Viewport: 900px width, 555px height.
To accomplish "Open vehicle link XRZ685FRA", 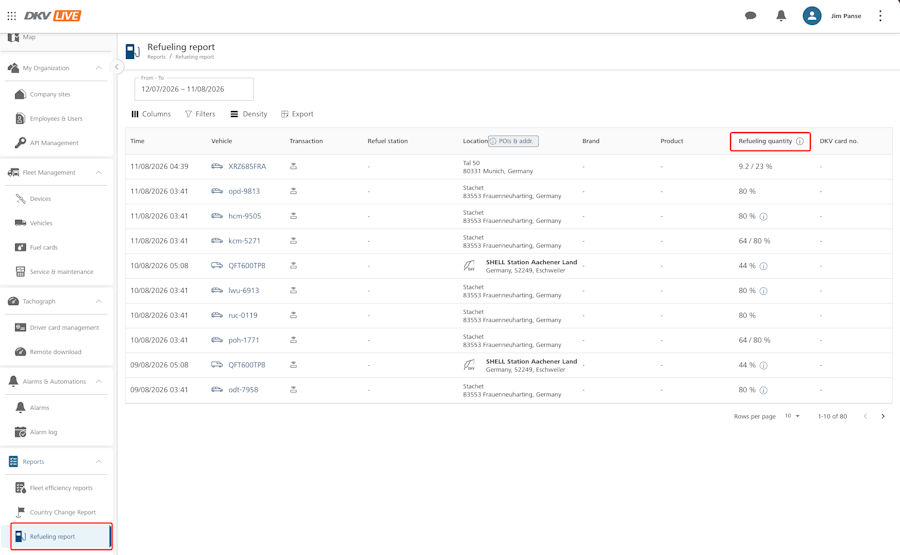I will (247, 166).
